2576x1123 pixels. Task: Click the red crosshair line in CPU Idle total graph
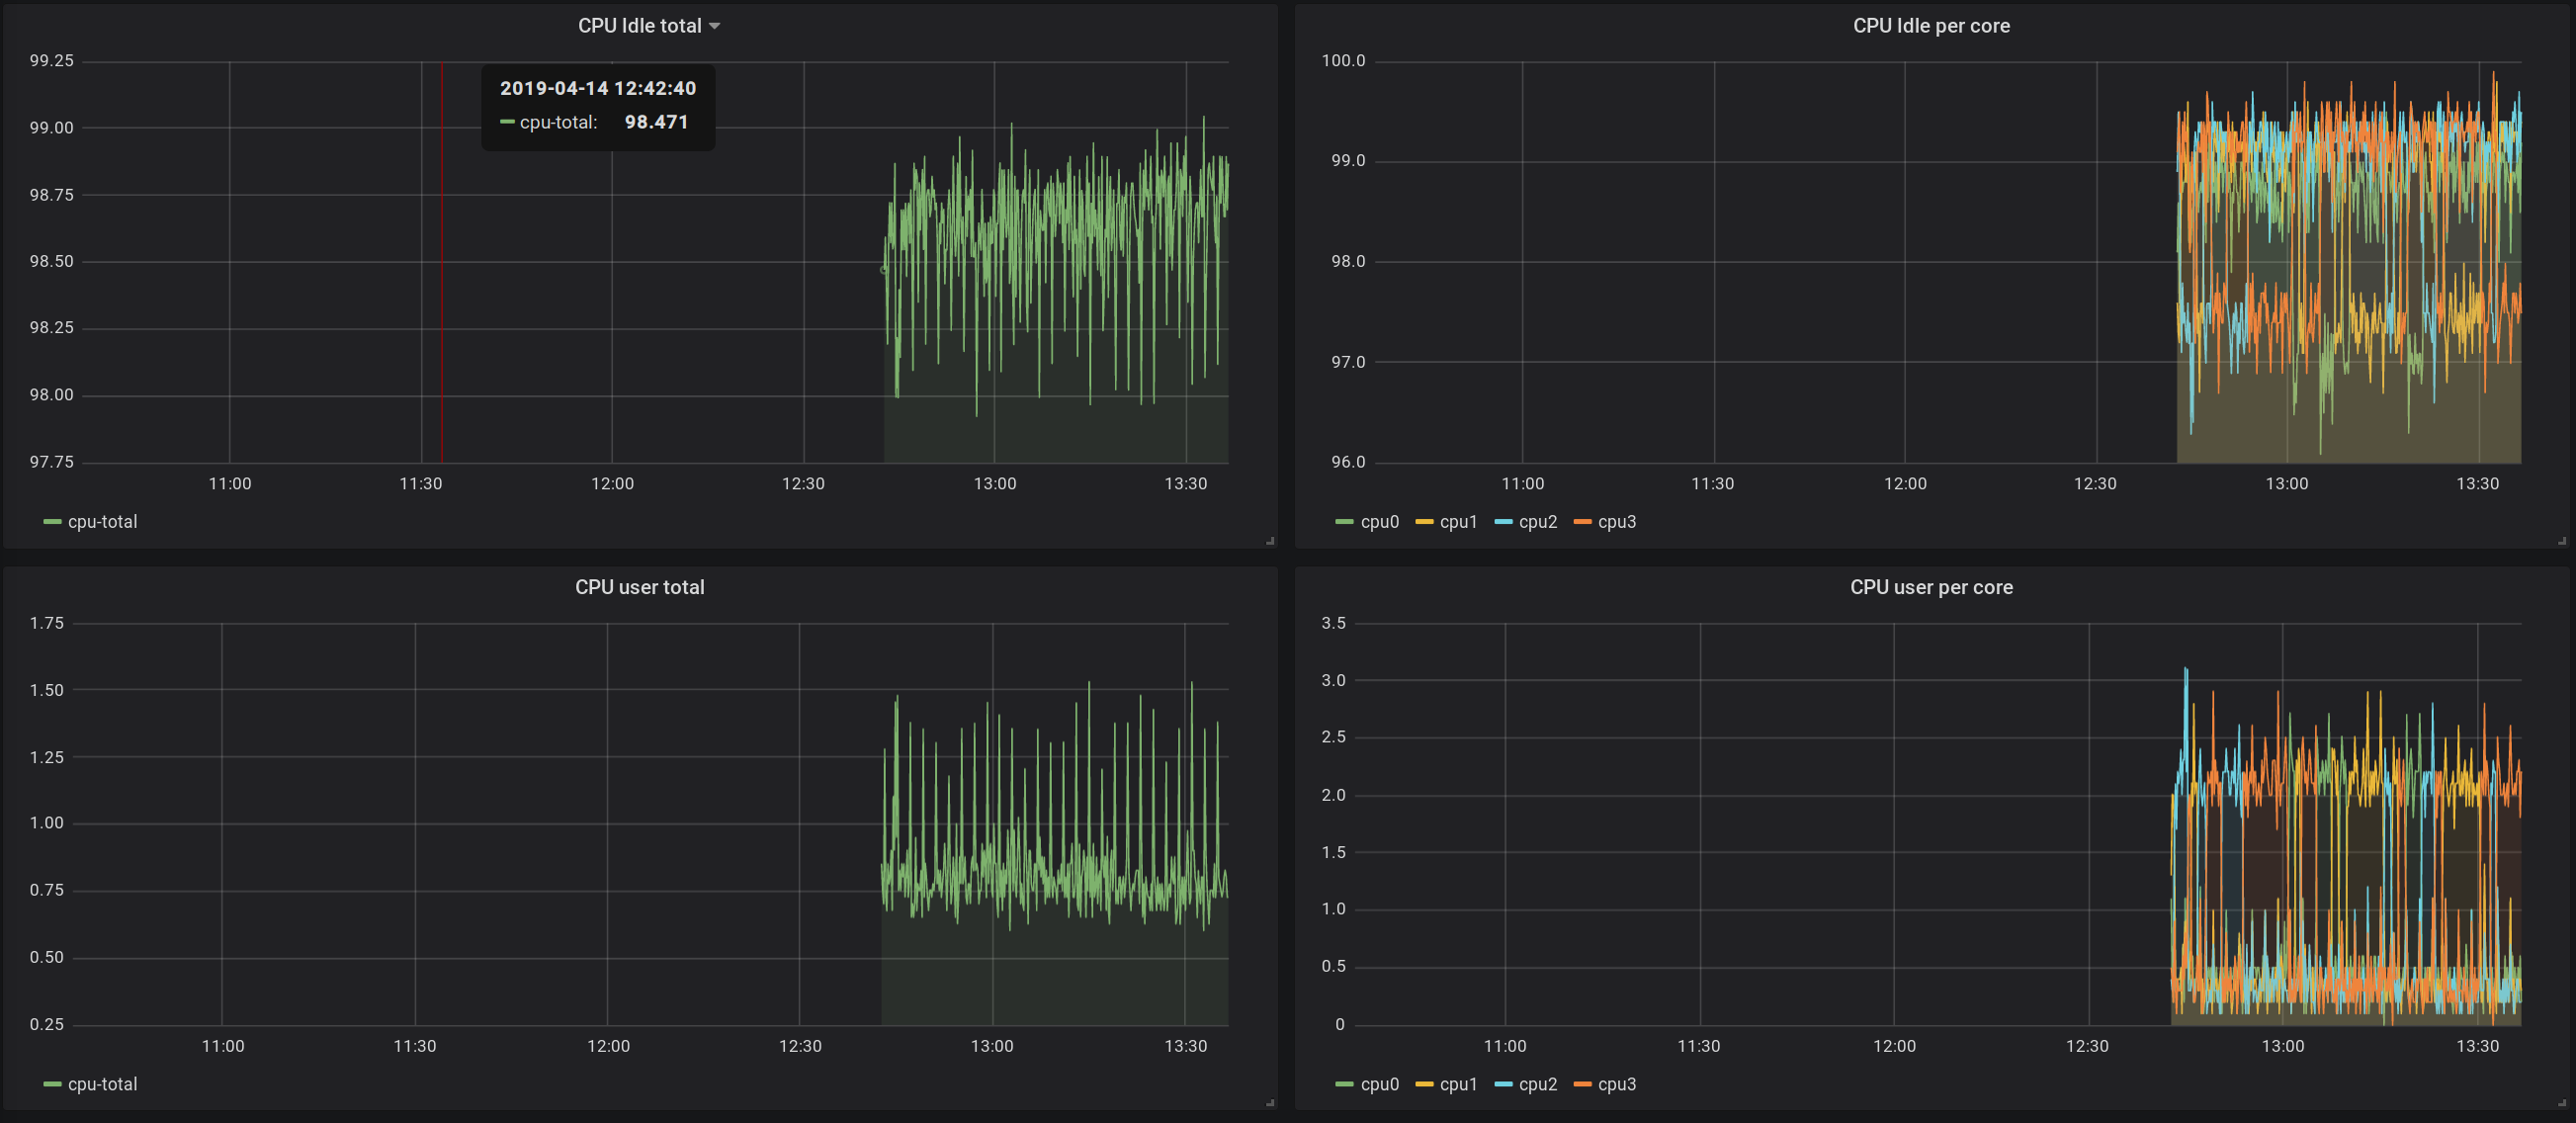442,300
